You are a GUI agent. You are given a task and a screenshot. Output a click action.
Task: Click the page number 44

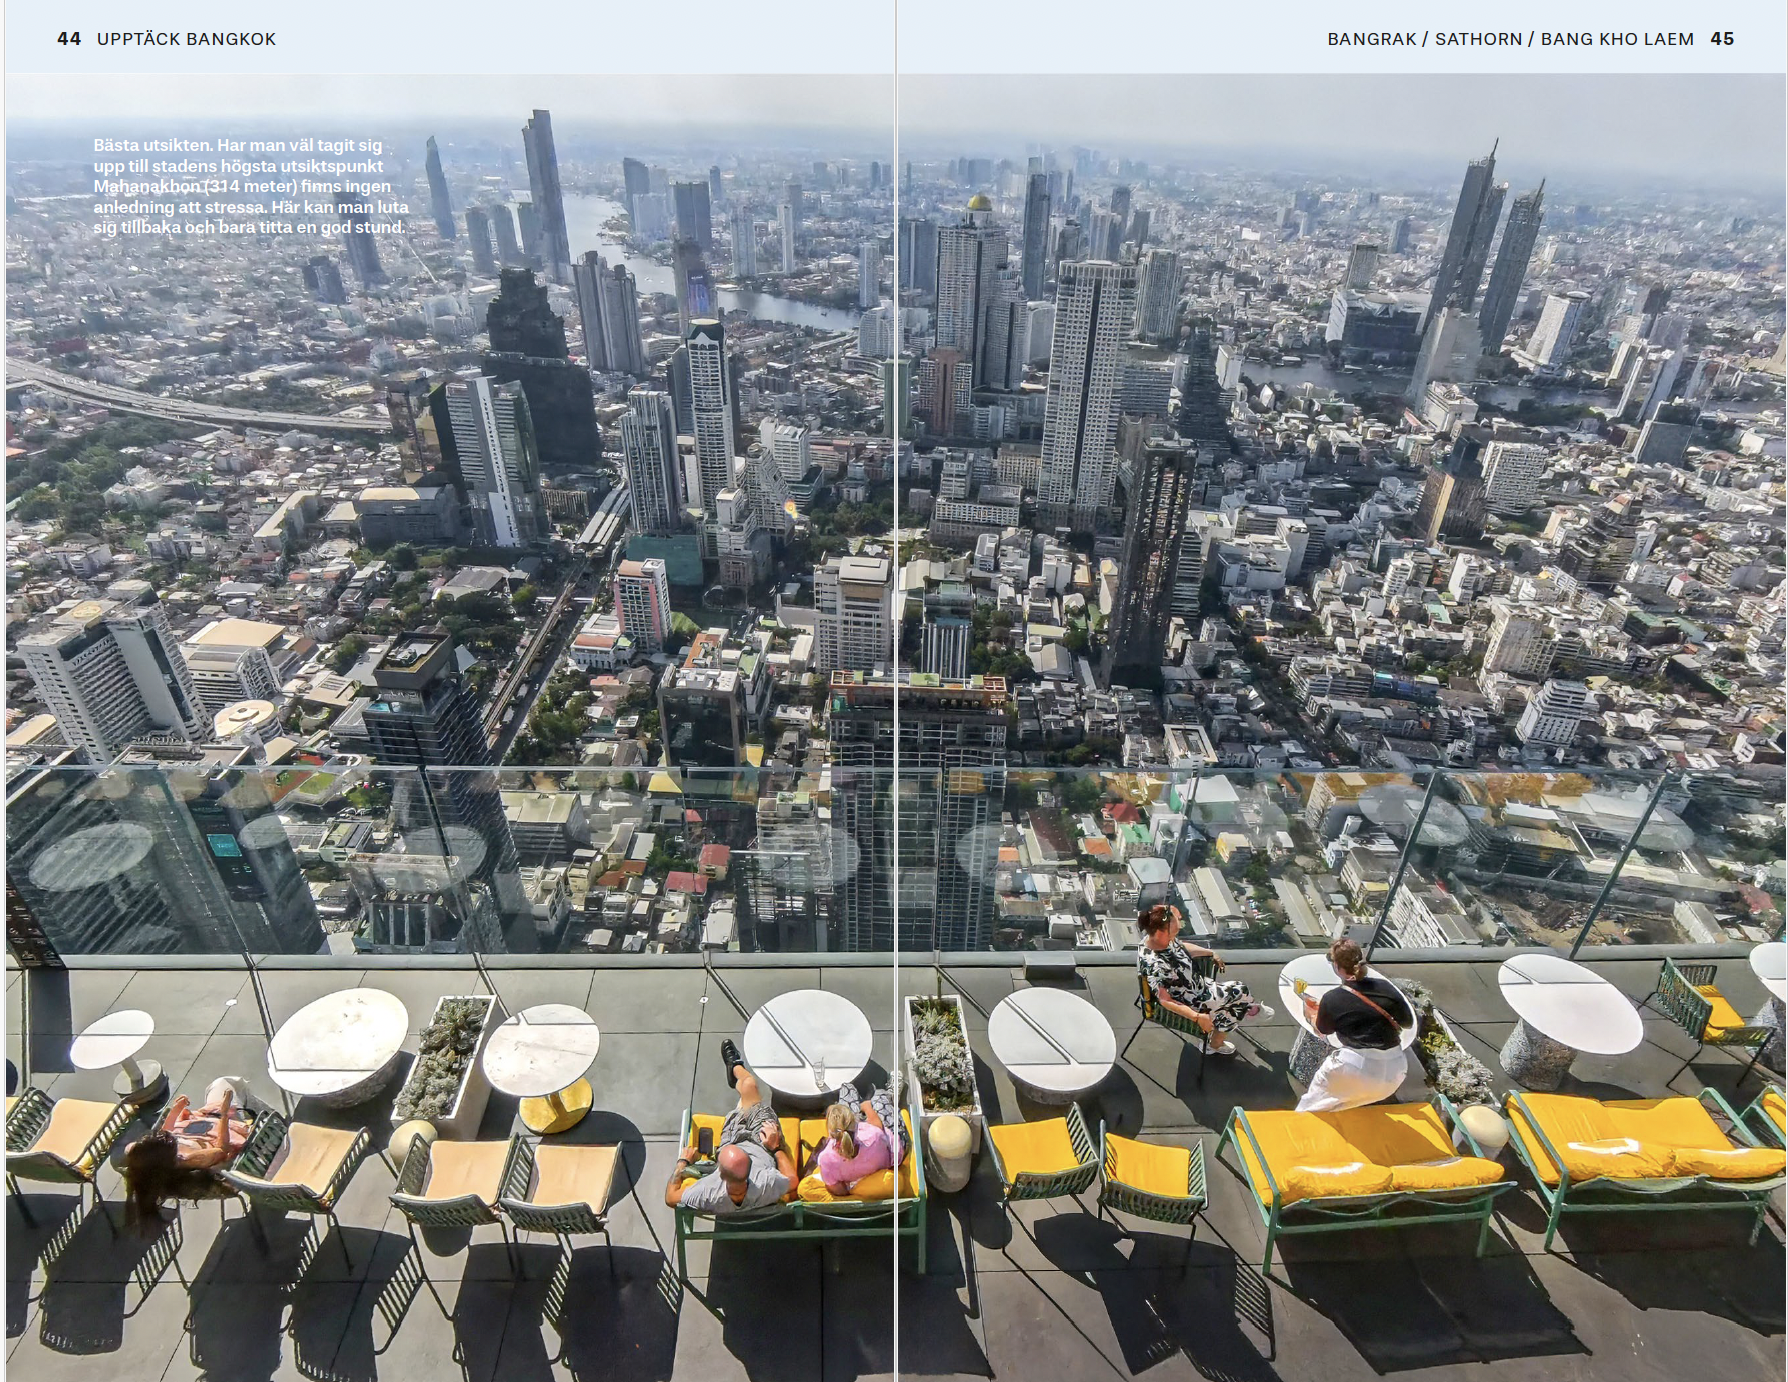point(68,39)
